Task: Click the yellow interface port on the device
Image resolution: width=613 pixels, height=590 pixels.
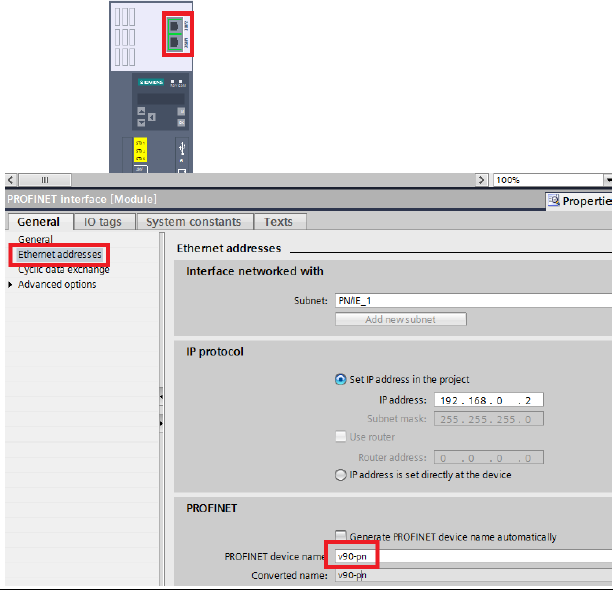Action: 140,153
